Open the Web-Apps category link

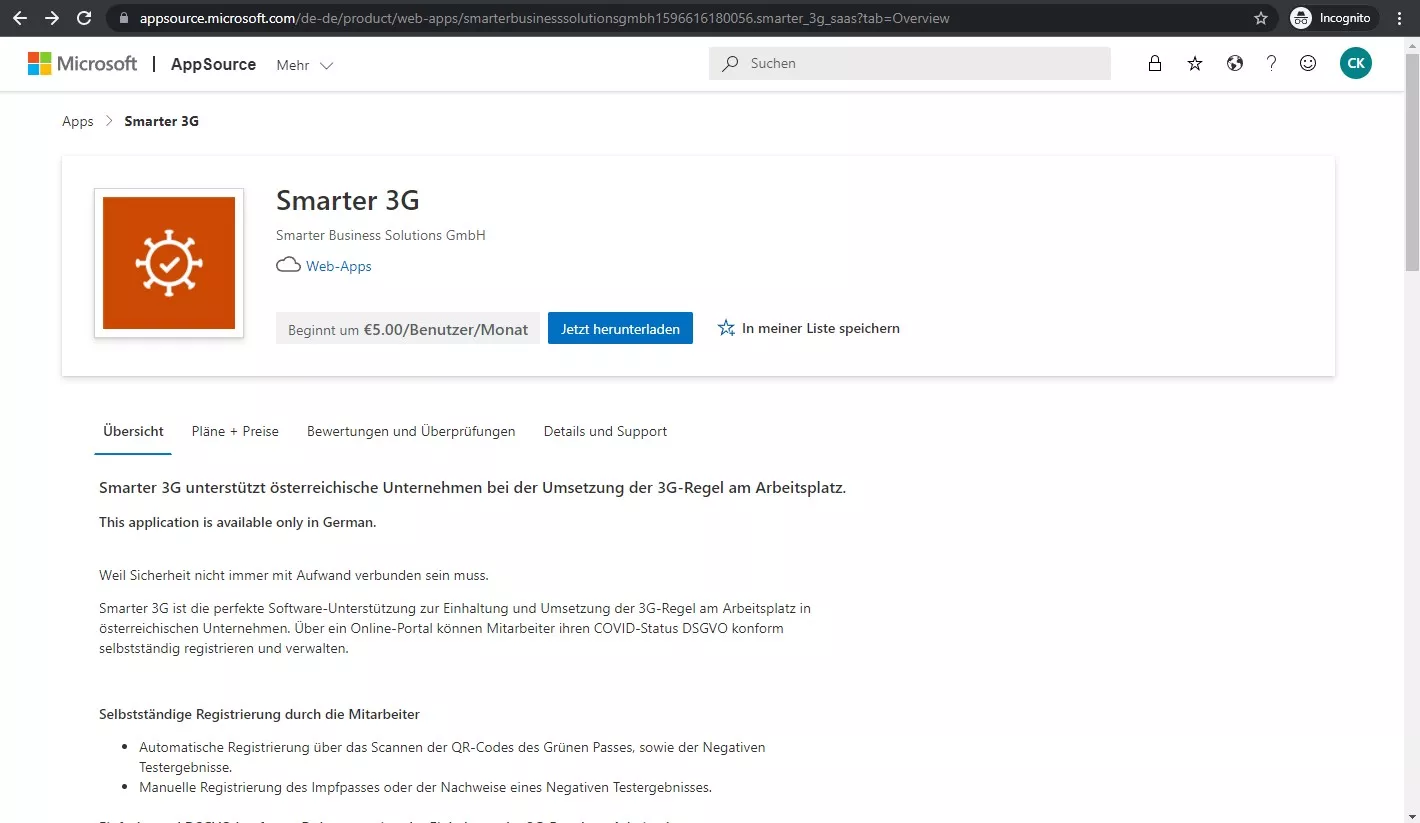tap(339, 266)
